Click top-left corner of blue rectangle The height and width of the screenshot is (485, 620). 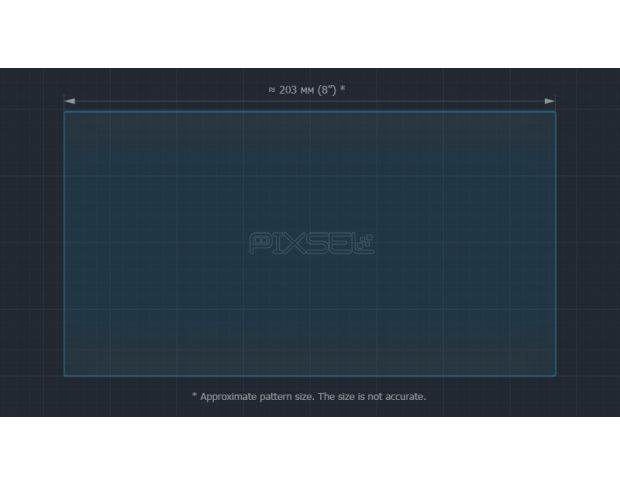click(x=65, y=112)
